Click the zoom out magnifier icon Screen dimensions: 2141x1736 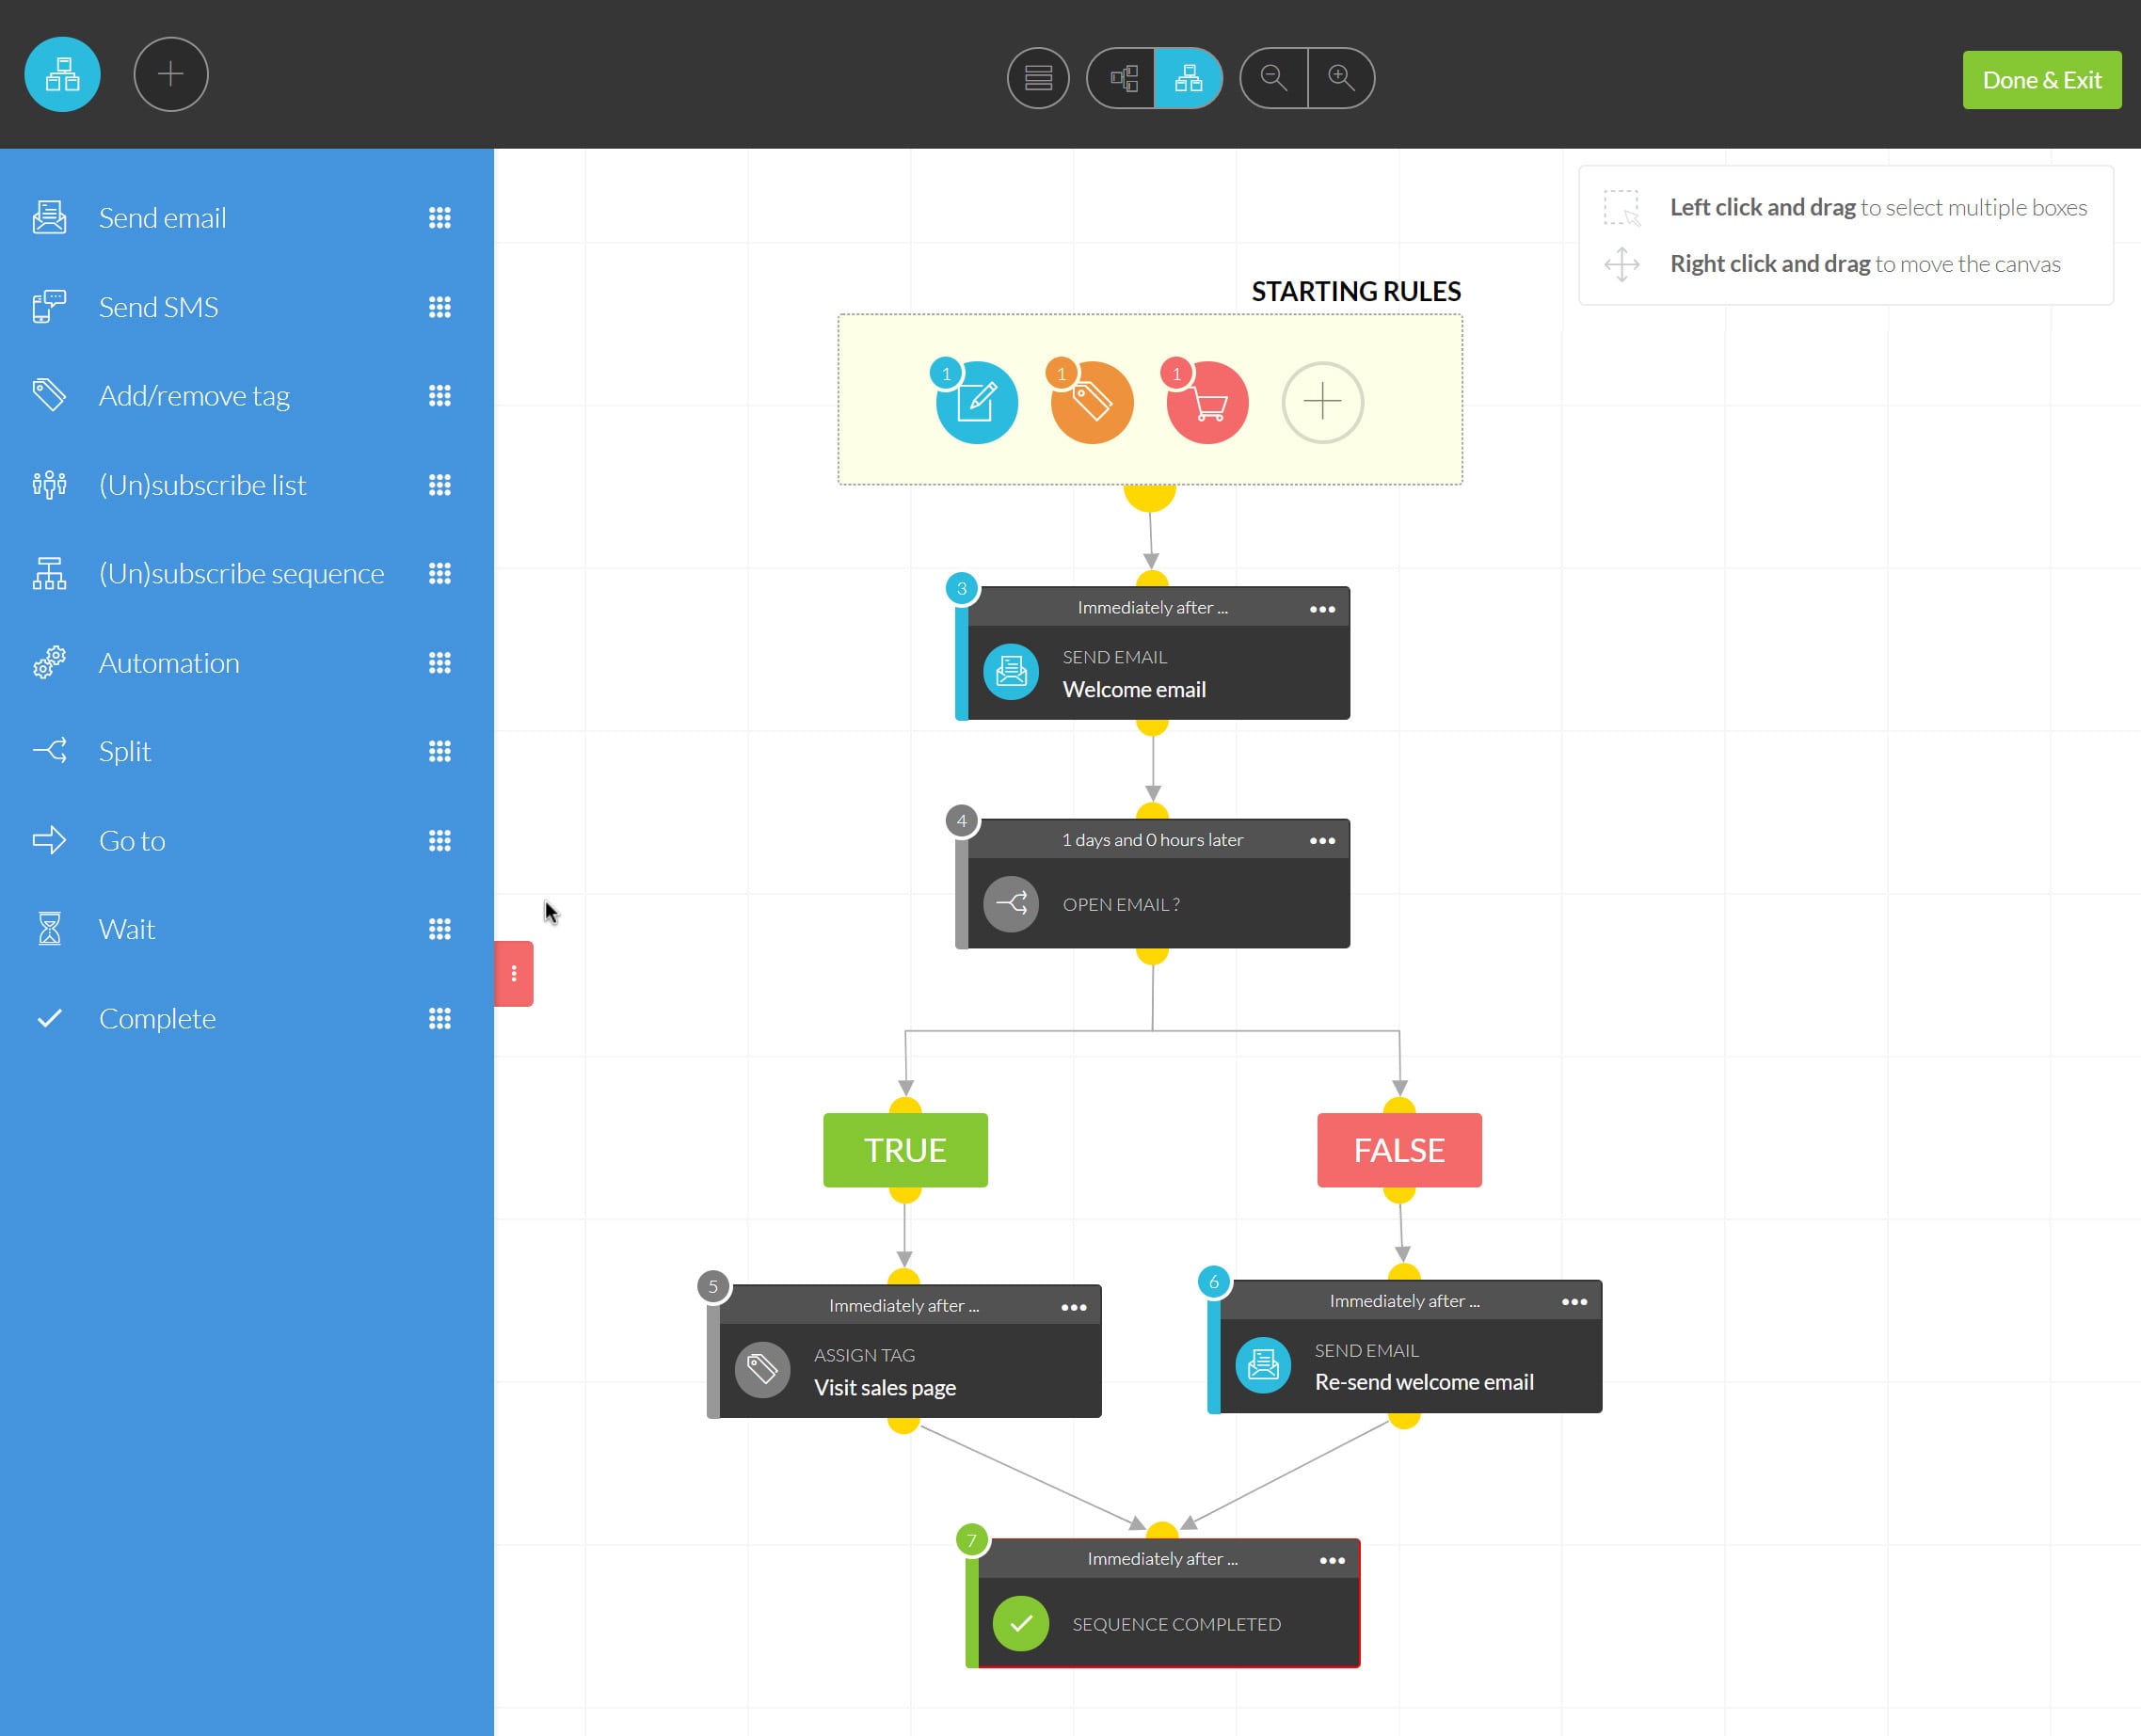(1275, 76)
